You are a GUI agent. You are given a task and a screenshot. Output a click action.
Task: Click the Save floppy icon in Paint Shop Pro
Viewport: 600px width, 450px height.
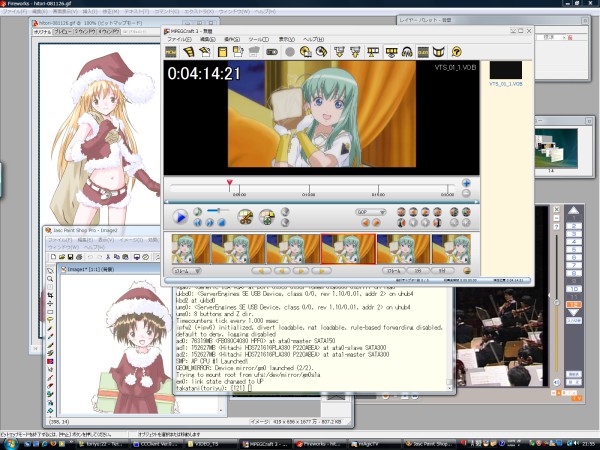70,257
